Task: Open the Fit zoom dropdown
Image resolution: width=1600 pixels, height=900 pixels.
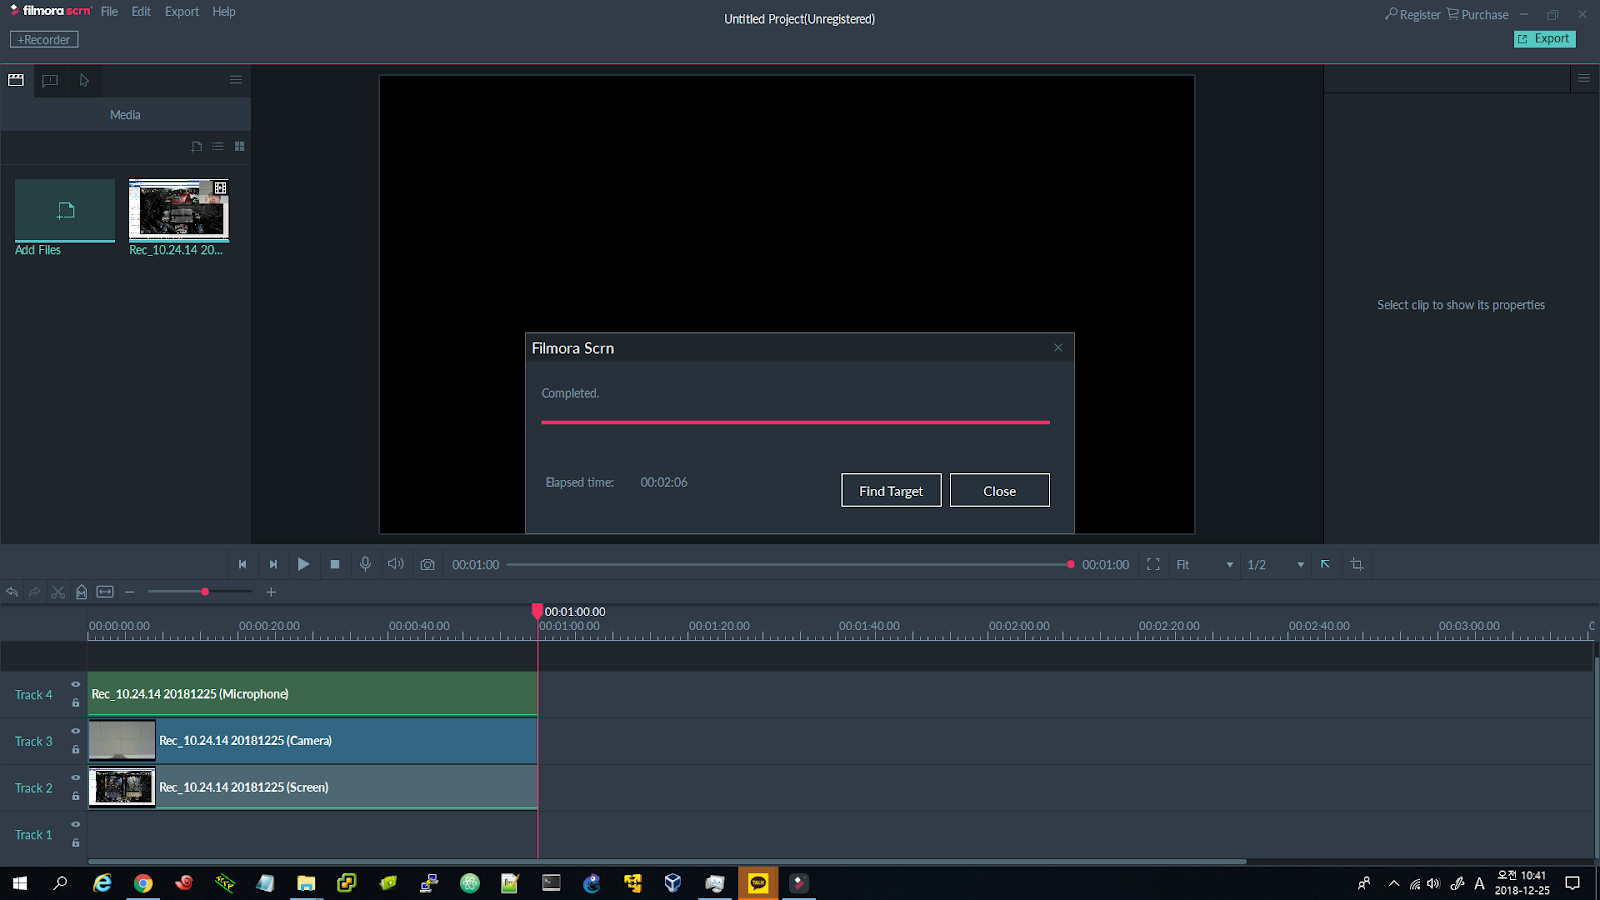Action: click(x=1205, y=565)
